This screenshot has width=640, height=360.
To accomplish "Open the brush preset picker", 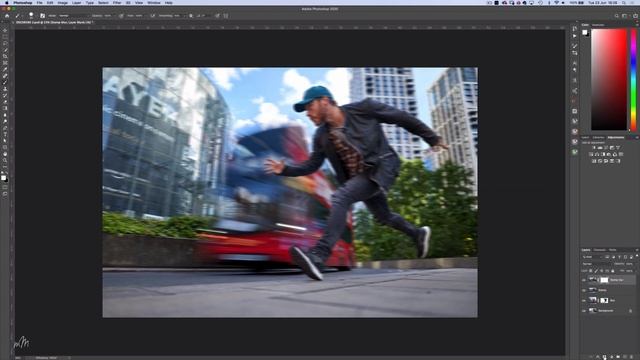I will pos(31,16).
